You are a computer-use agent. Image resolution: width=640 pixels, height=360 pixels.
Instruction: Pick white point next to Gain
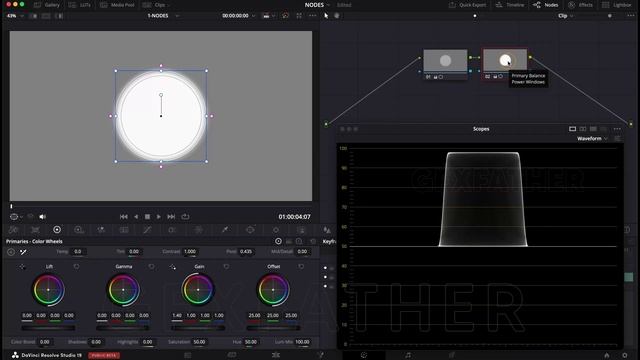pyautogui.click(x=173, y=267)
